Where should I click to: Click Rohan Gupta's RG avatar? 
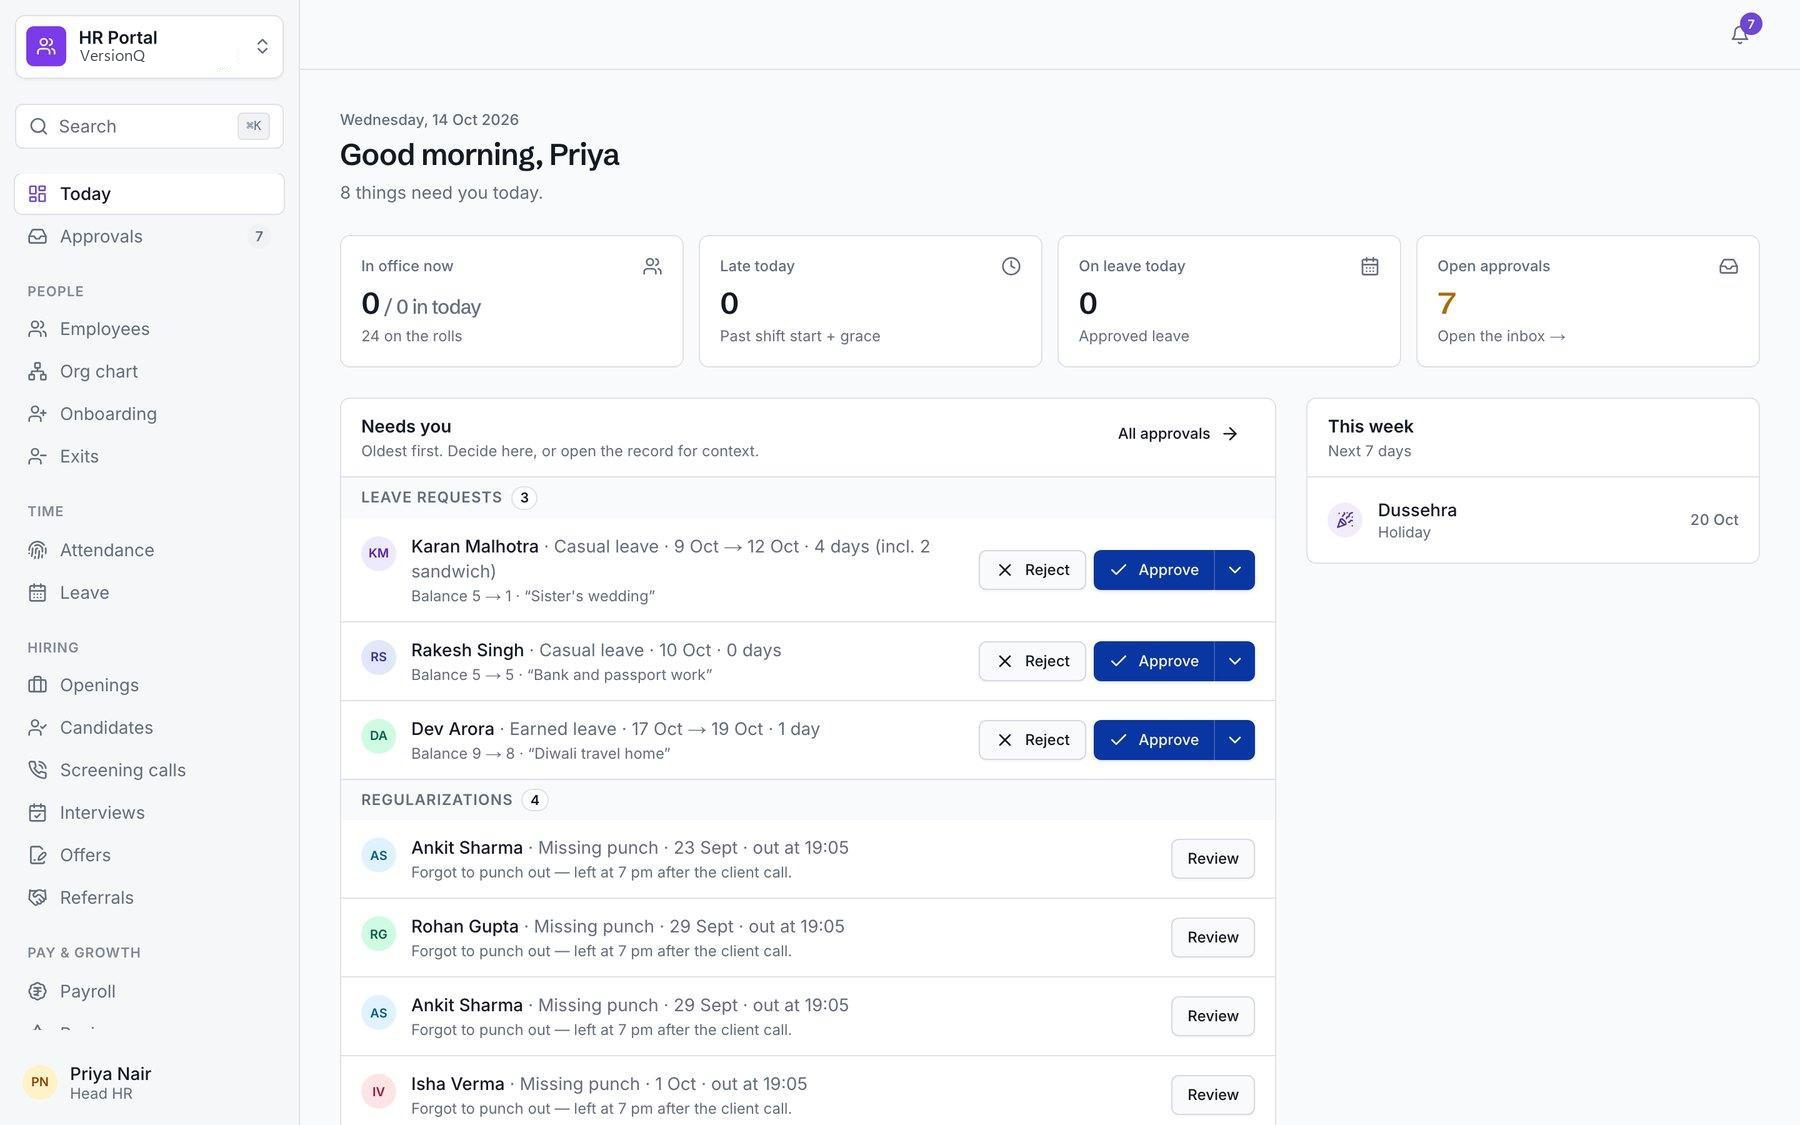tap(378, 934)
